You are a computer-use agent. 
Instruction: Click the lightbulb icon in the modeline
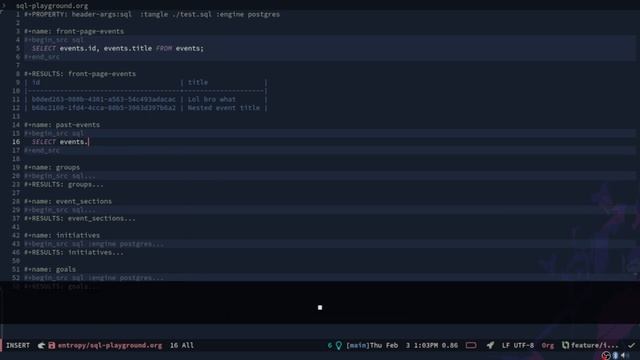[x=338, y=345]
